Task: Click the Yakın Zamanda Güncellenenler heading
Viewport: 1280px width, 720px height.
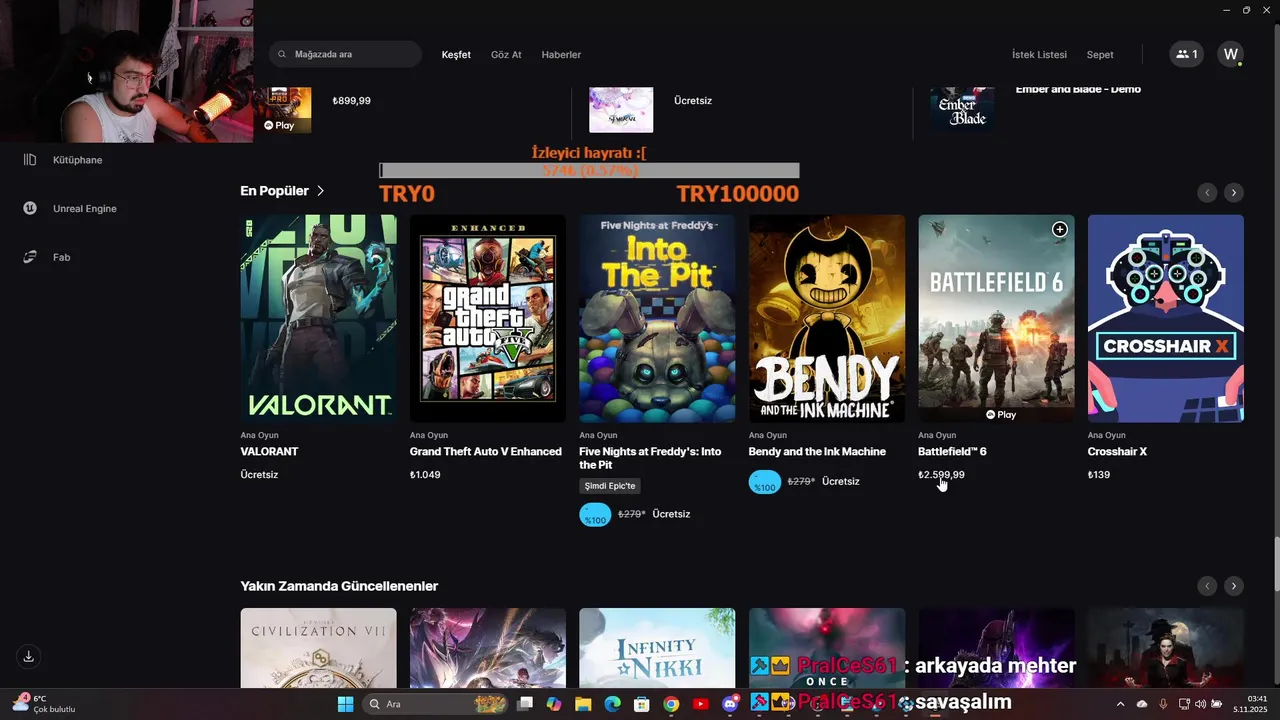Action: click(339, 586)
